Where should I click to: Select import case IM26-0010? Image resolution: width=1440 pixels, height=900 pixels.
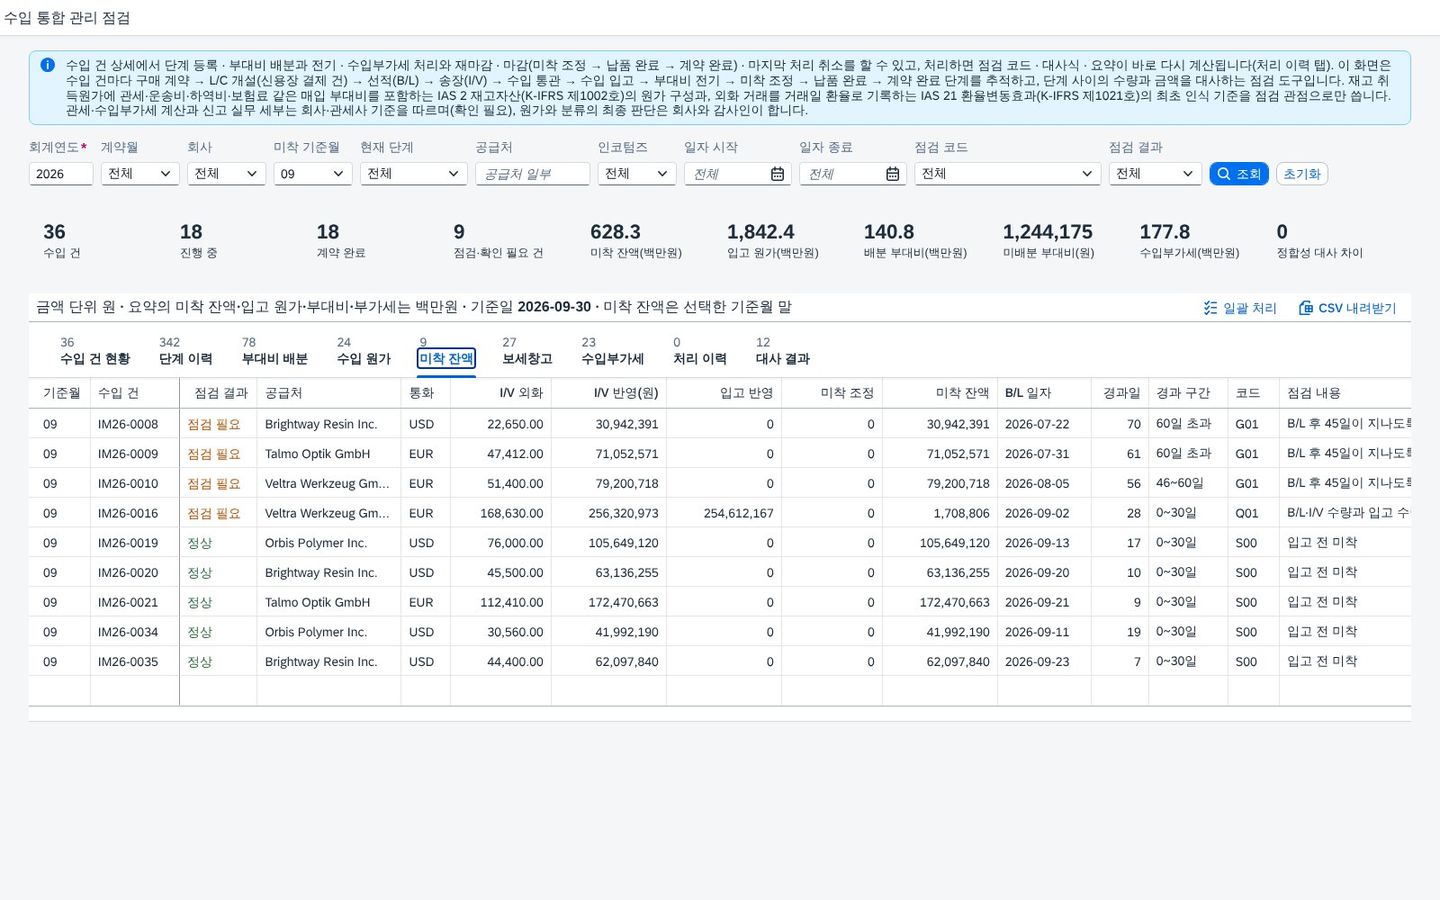tap(128, 484)
